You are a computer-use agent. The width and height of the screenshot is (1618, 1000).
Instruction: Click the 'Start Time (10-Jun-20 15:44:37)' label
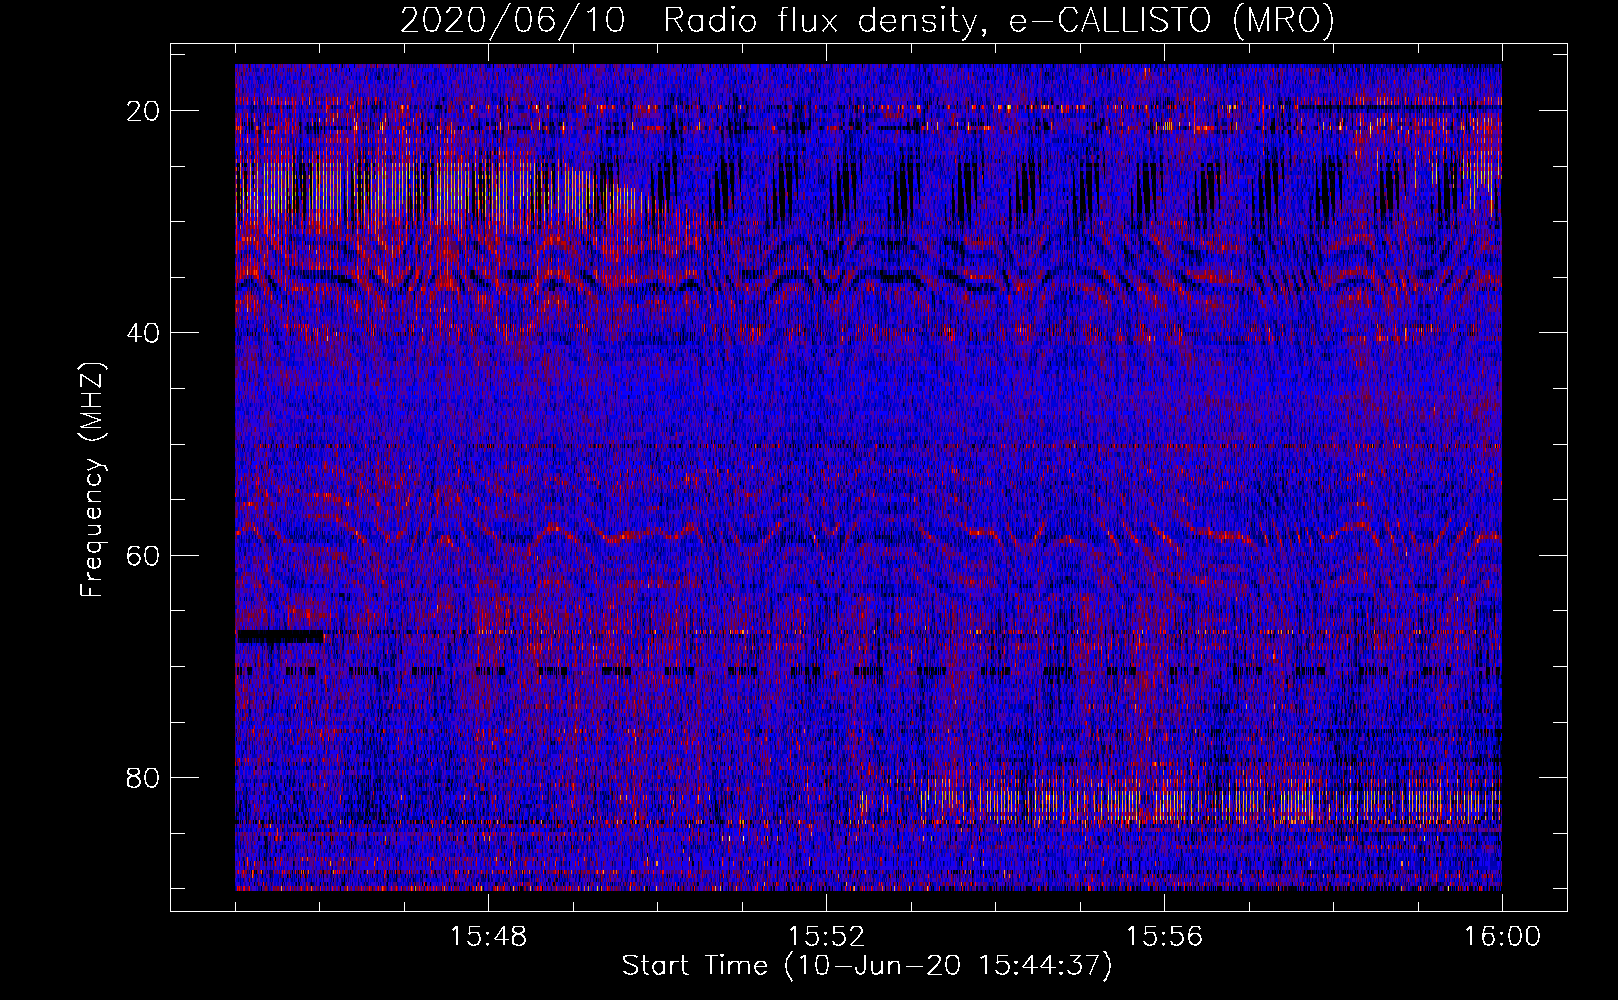click(x=867, y=966)
